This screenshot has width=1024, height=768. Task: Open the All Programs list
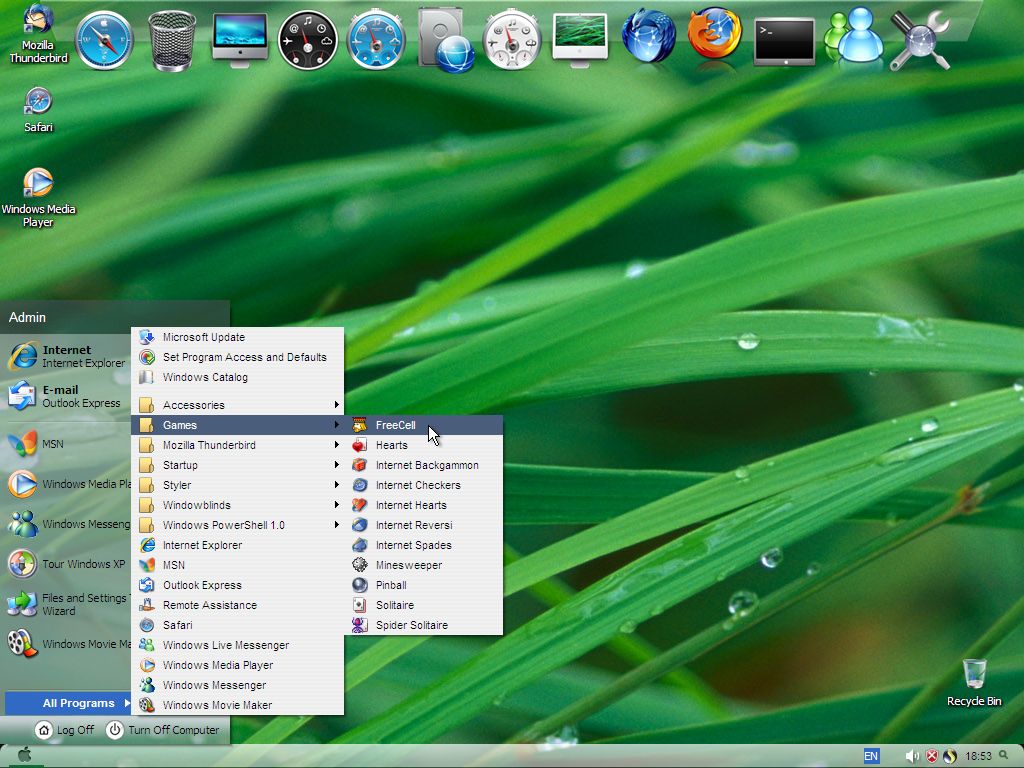coord(68,703)
